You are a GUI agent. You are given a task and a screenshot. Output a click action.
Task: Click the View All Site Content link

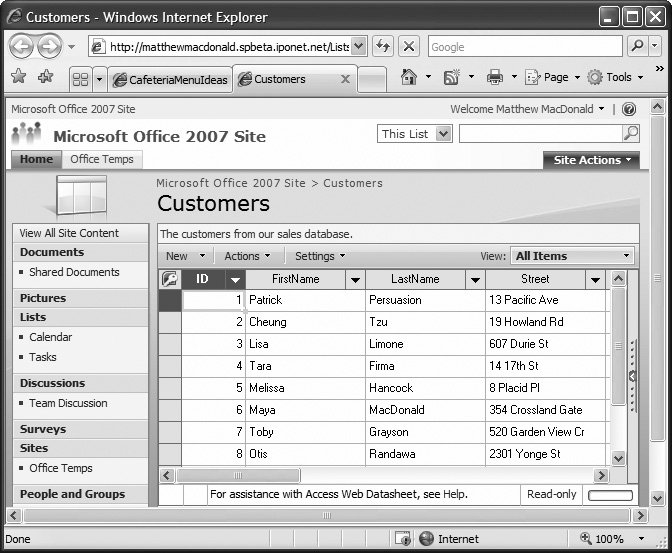[69, 233]
